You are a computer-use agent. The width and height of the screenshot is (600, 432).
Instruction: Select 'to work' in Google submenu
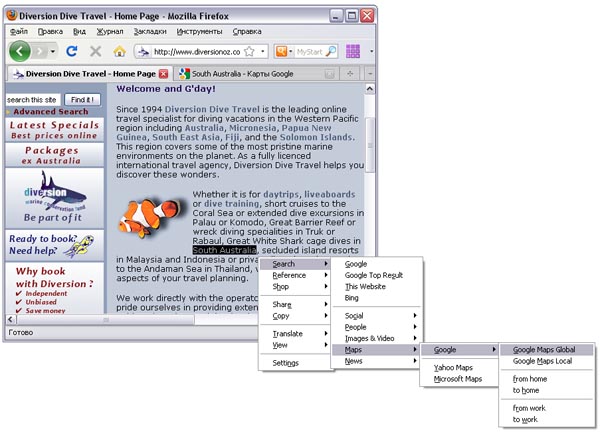coord(547,419)
